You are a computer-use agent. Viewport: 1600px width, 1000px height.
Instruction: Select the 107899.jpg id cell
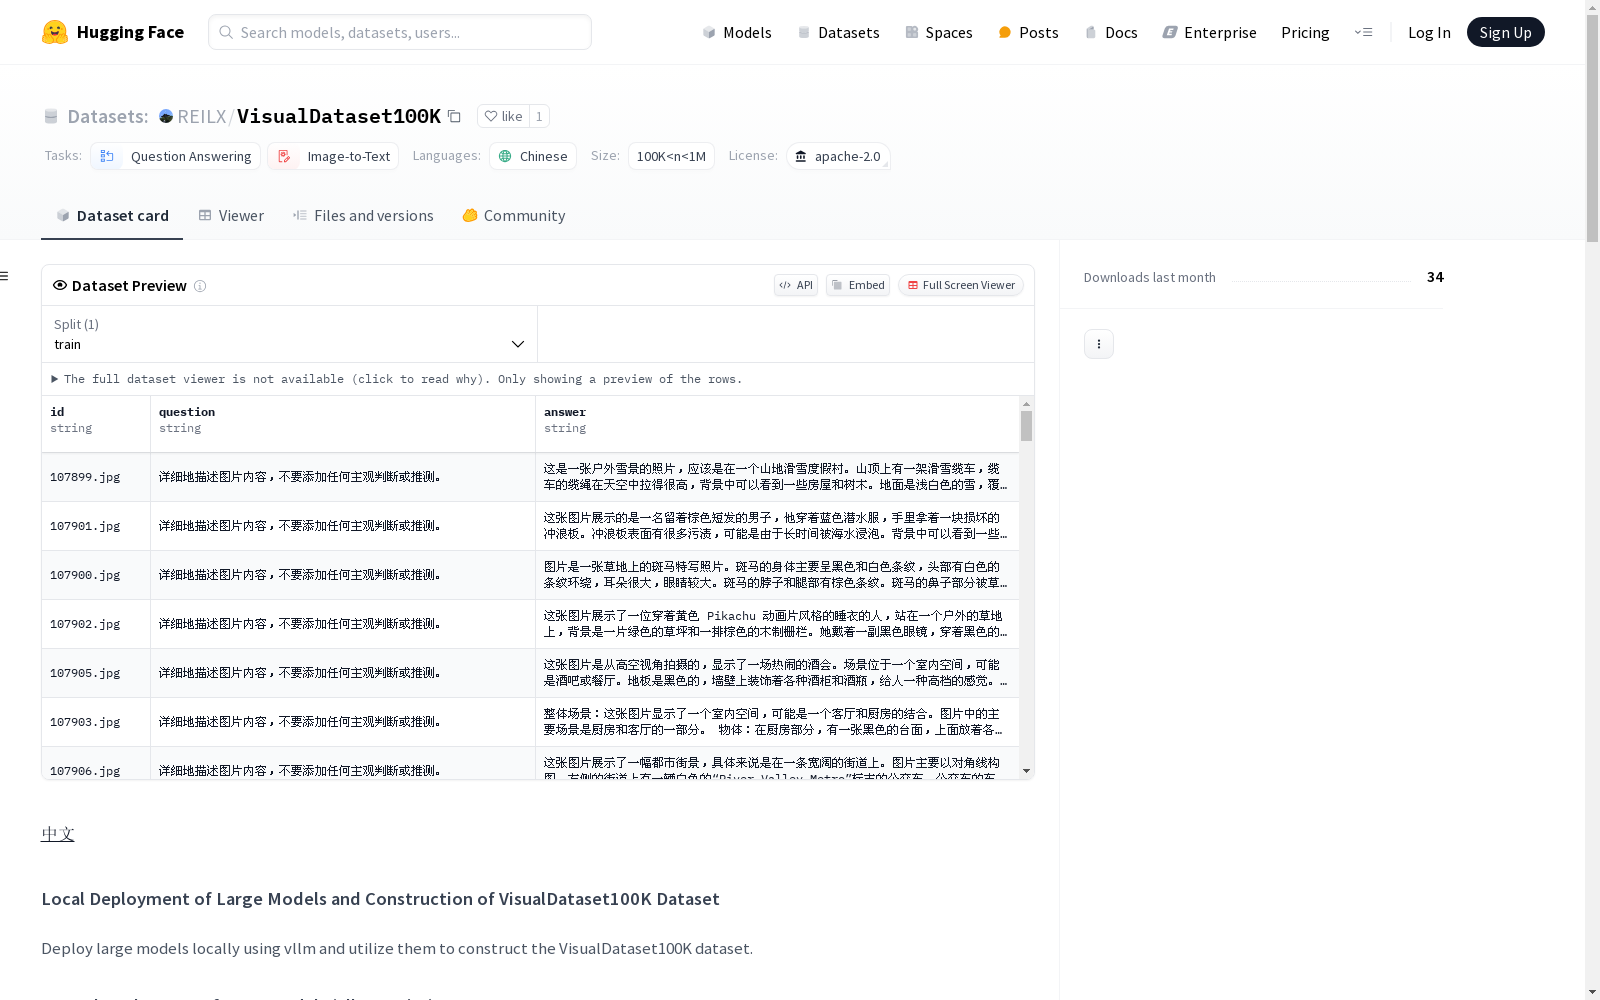click(96, 477)
